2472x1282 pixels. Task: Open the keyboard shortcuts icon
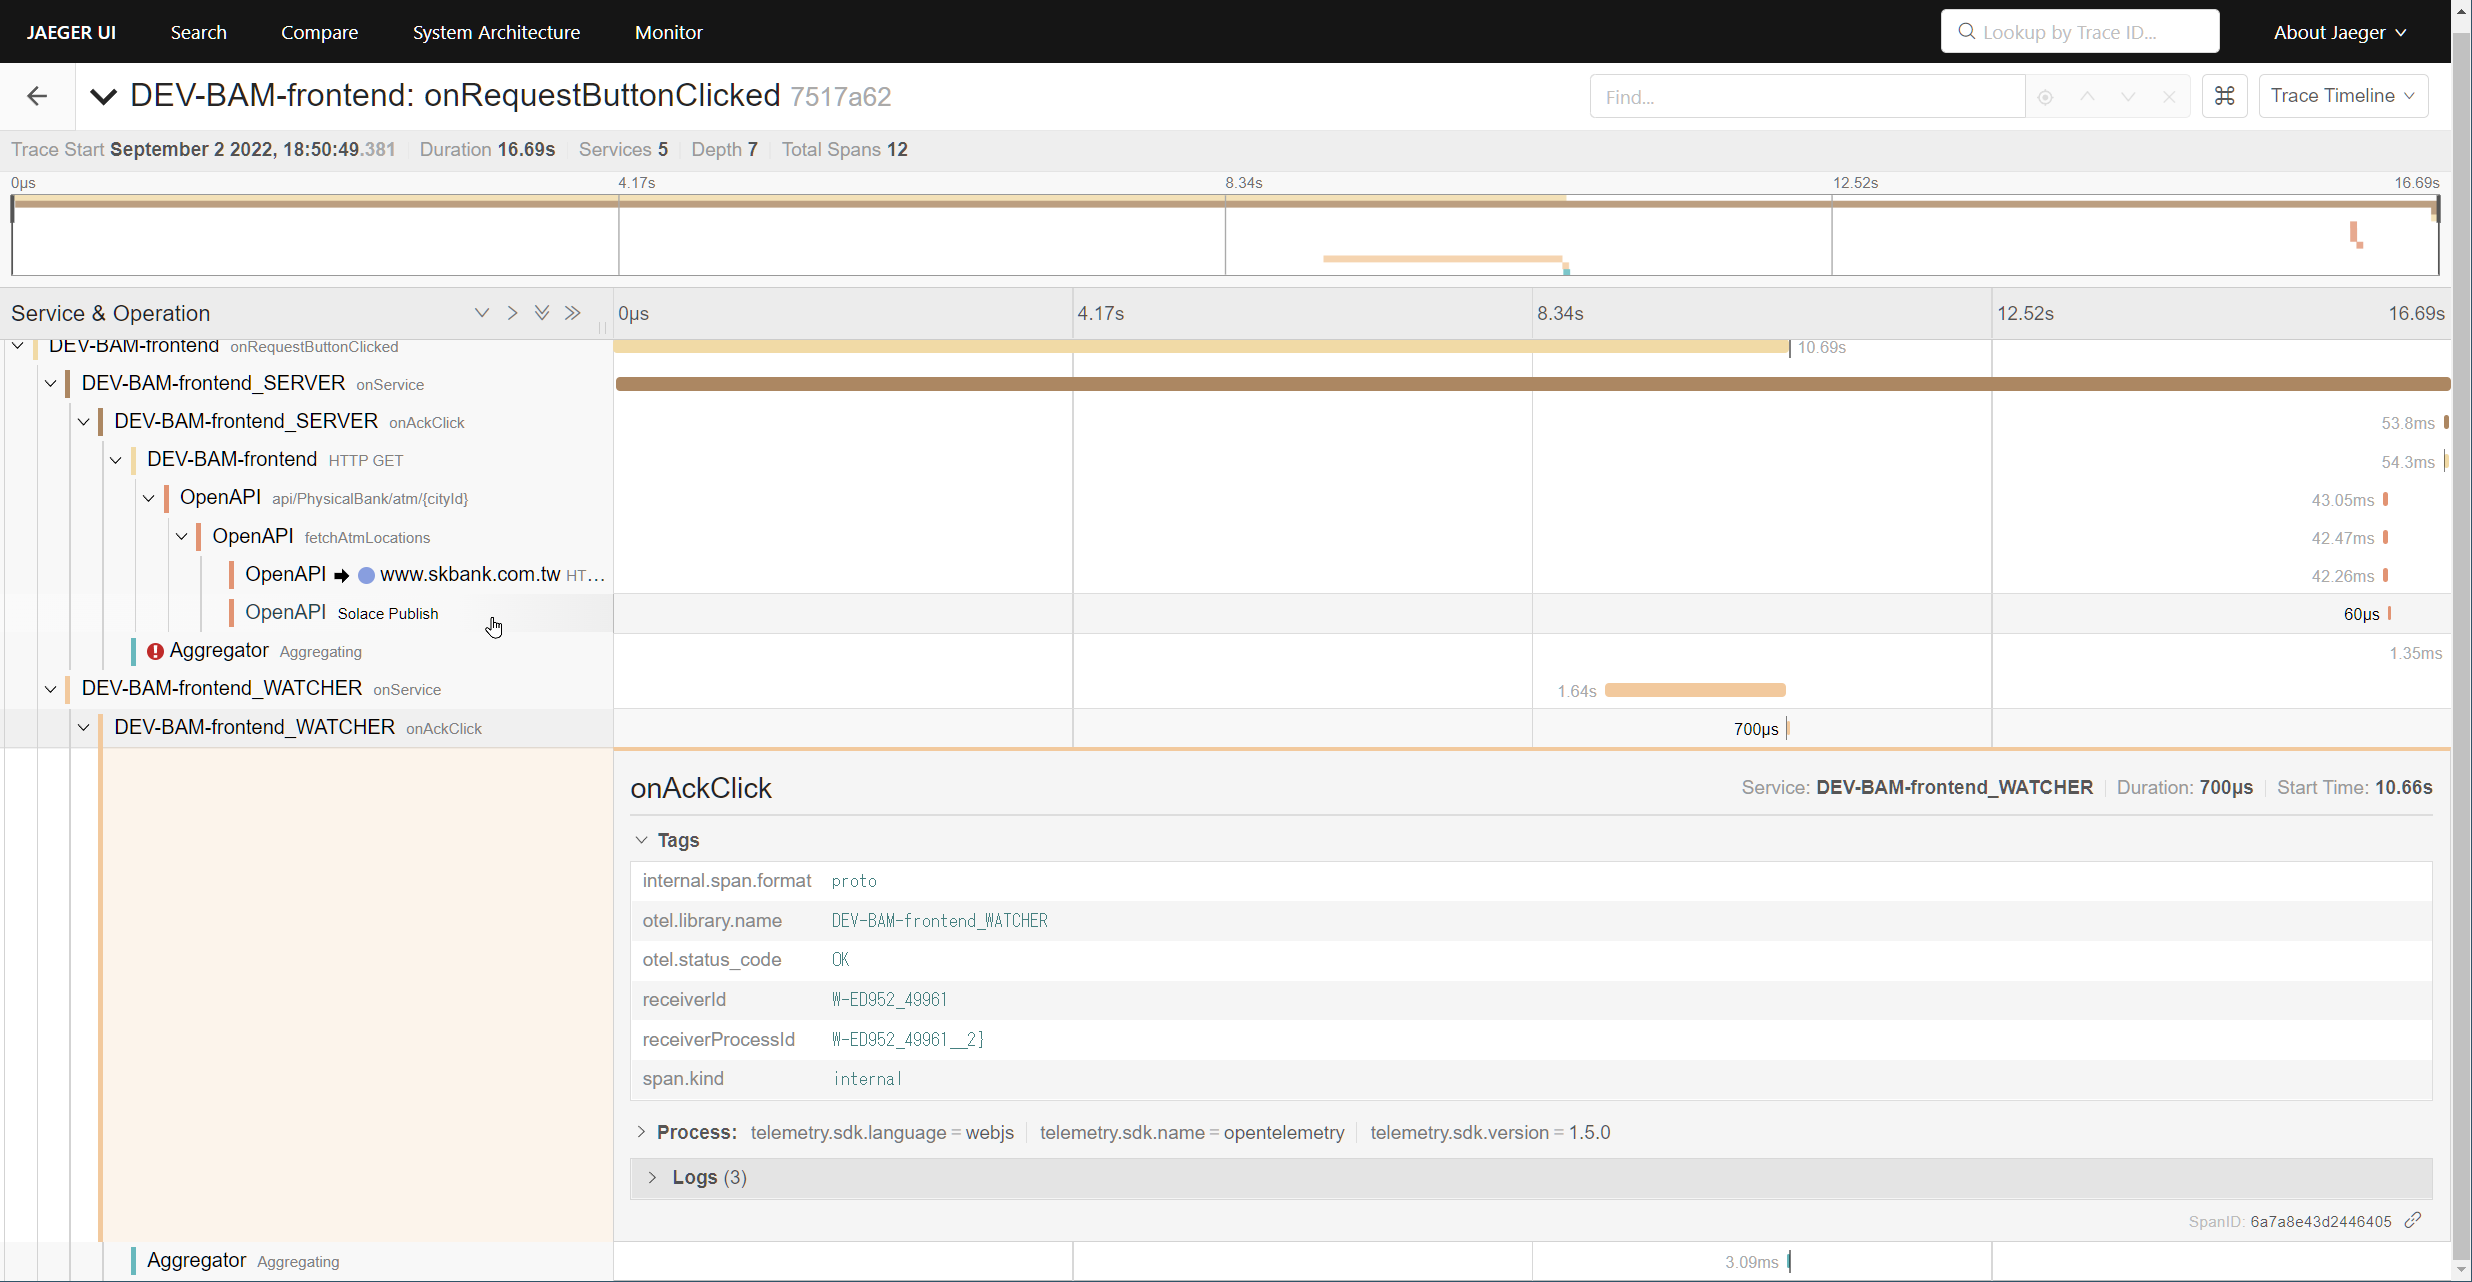[2224, 96]
